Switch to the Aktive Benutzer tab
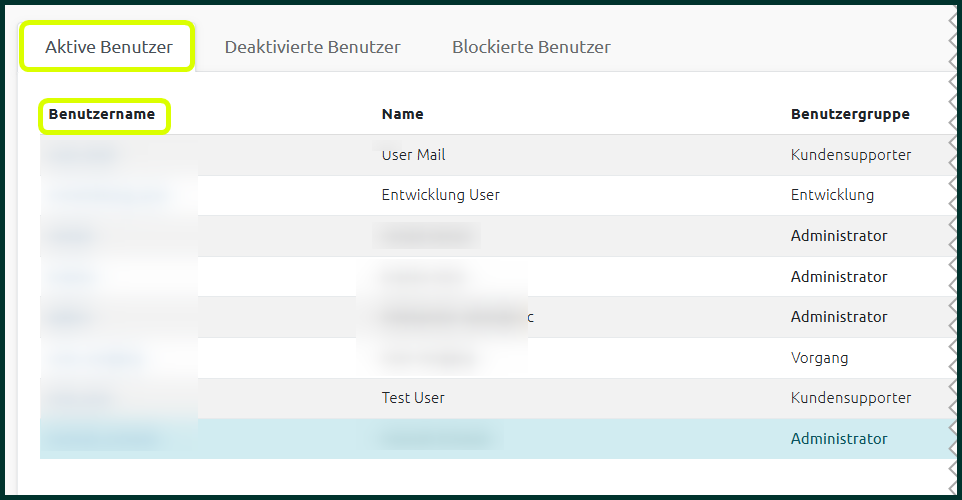The image size is (962, 500). (x=108, y=47)
